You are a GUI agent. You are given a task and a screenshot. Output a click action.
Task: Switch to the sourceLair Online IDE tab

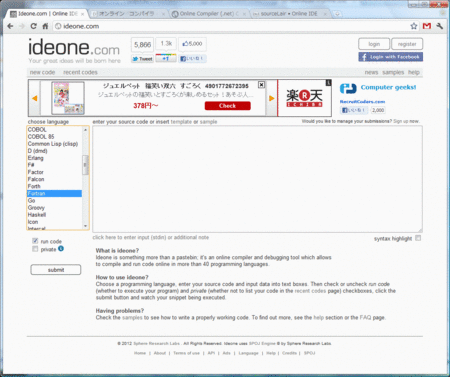pyautogui.click(x=289, y=14)
